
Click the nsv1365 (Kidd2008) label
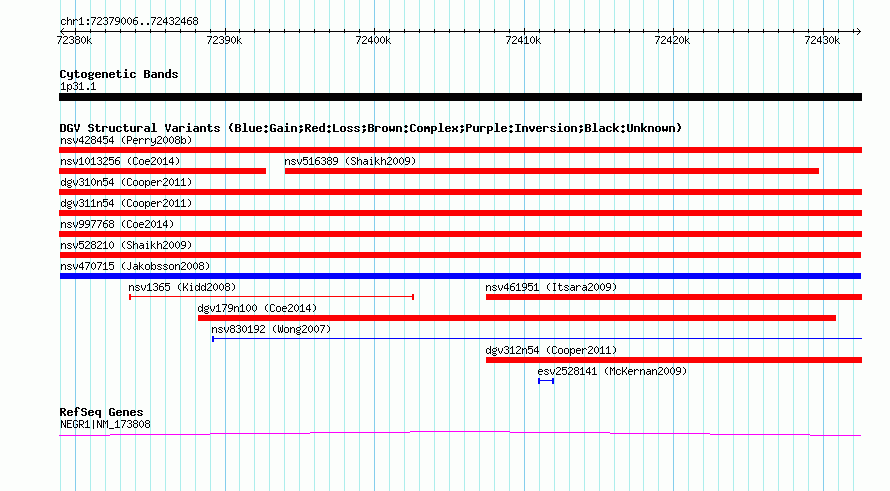(x=182, y=287)
